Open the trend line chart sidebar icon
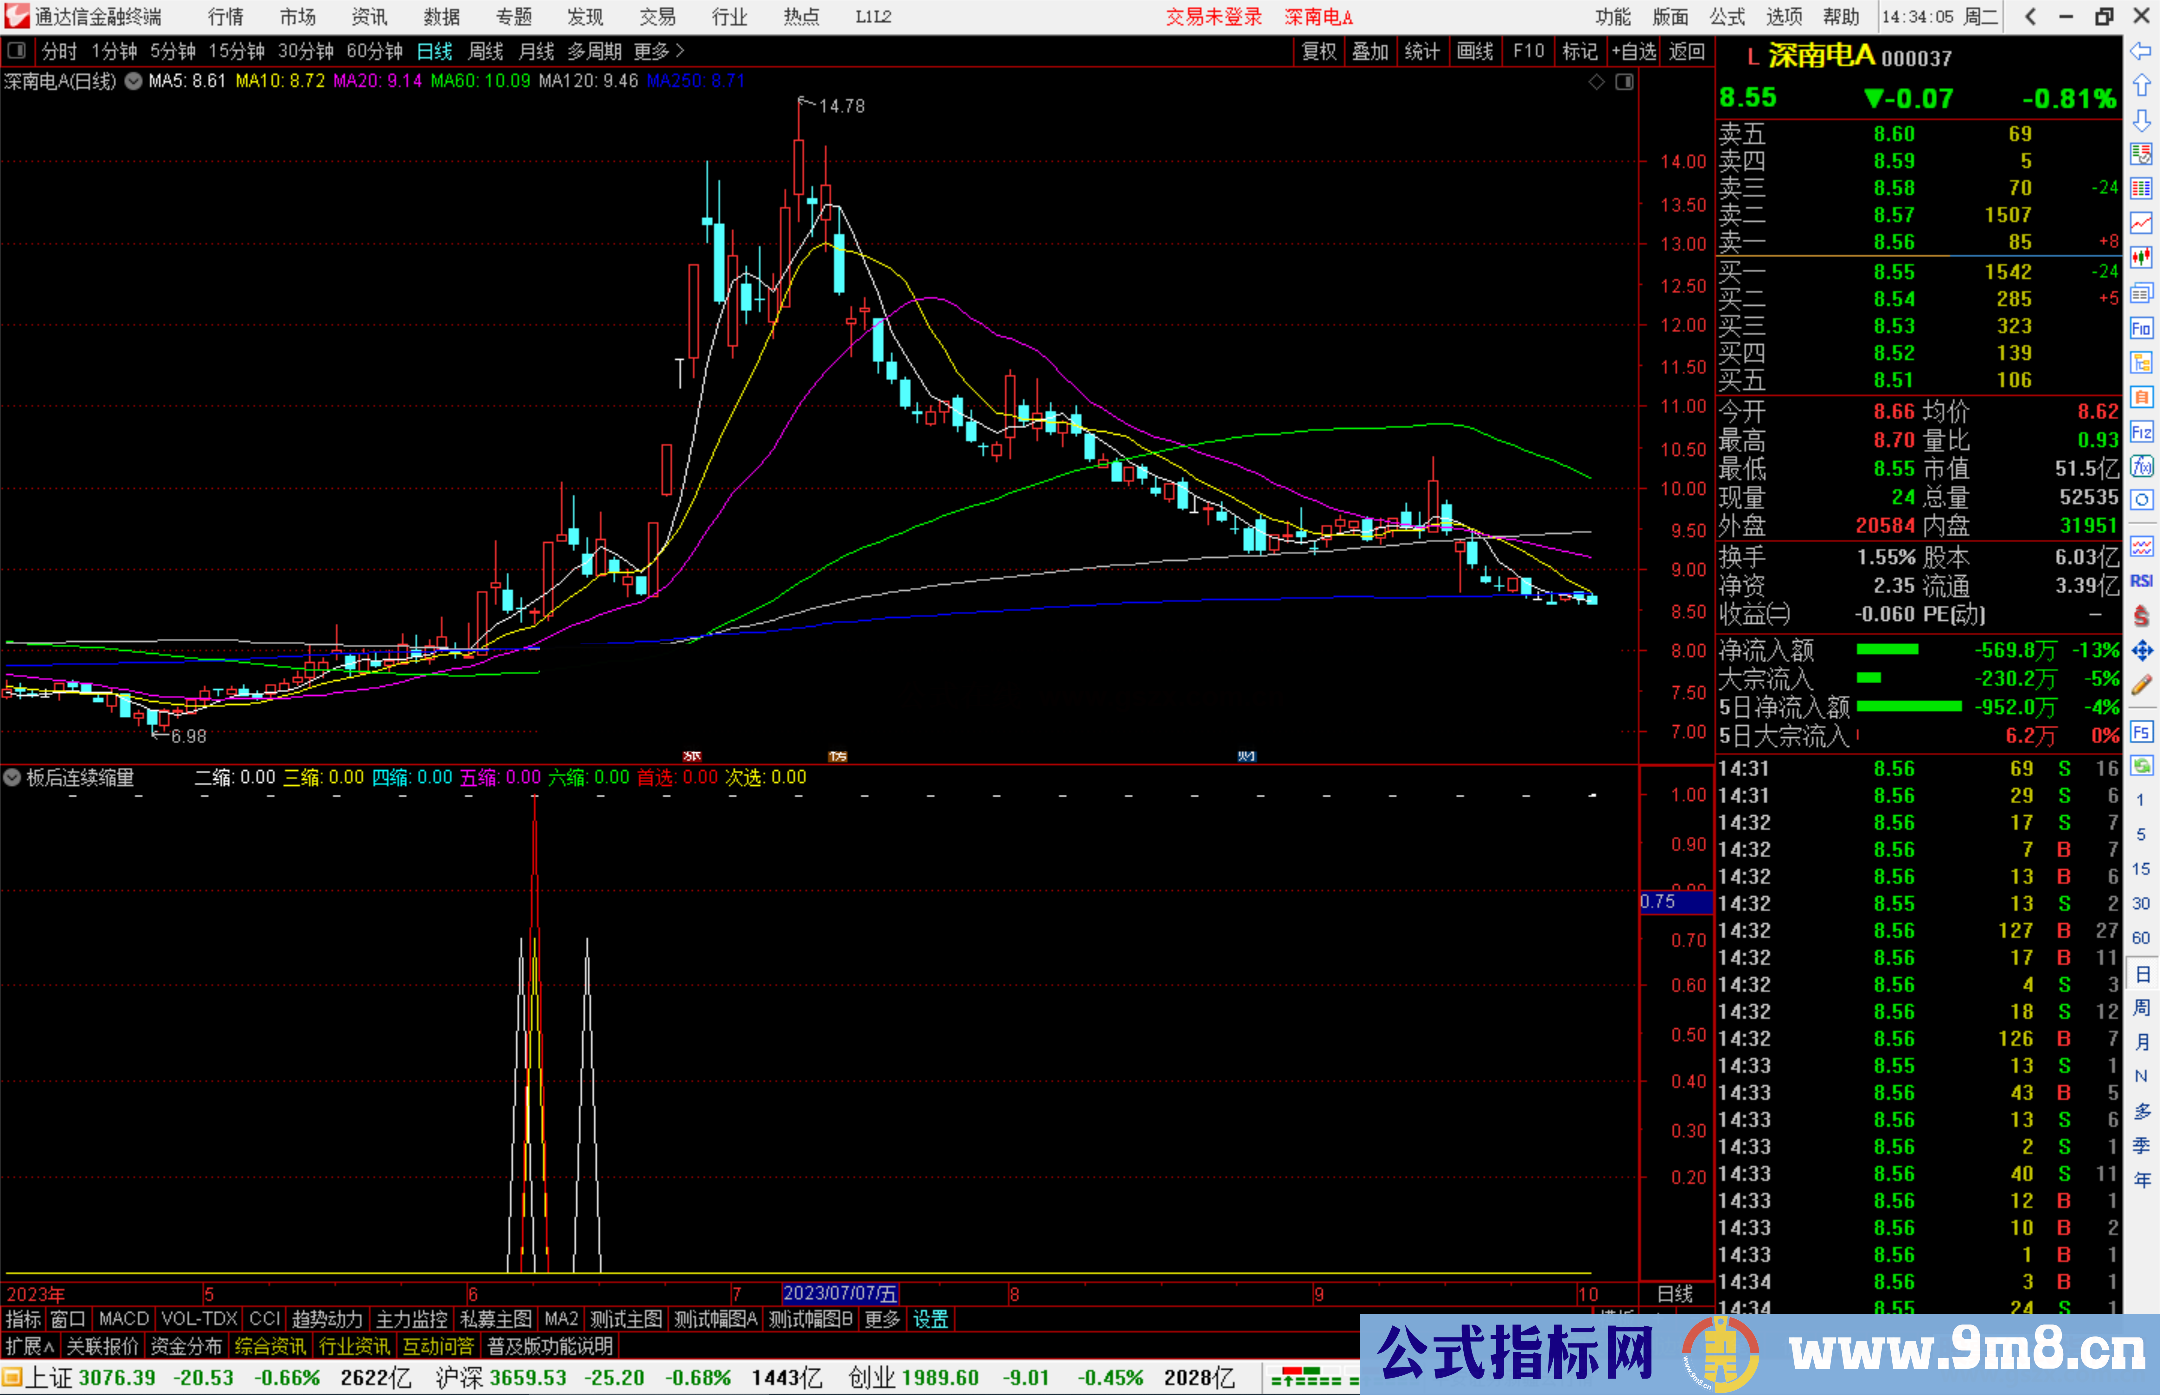The width and height of the screenshot is (2160, 1395). coord(2141,223)
